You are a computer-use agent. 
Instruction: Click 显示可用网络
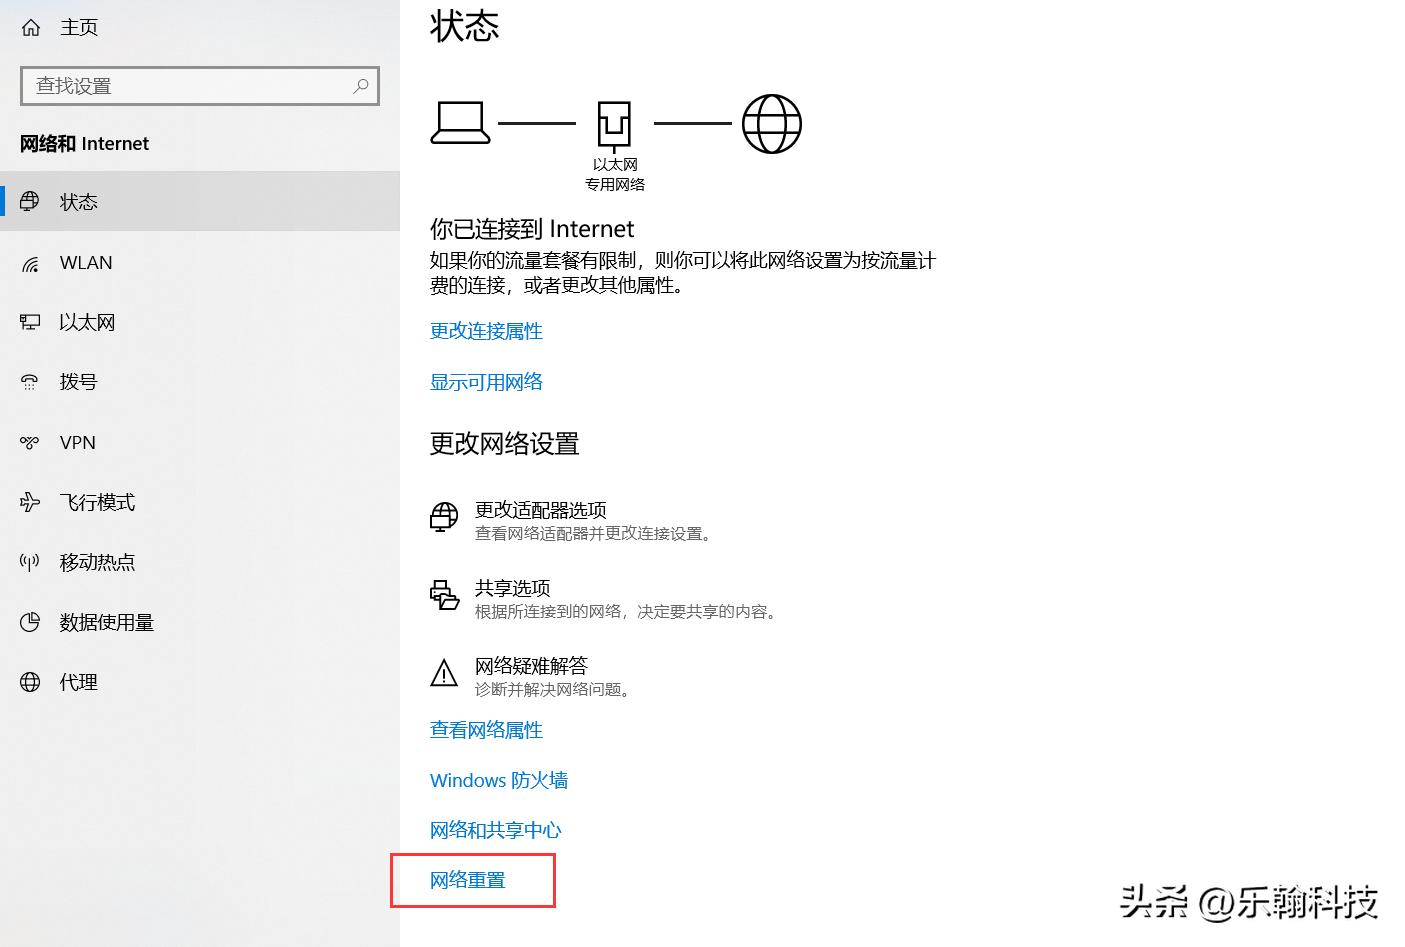pyautogui.click(x=486, y=381)
